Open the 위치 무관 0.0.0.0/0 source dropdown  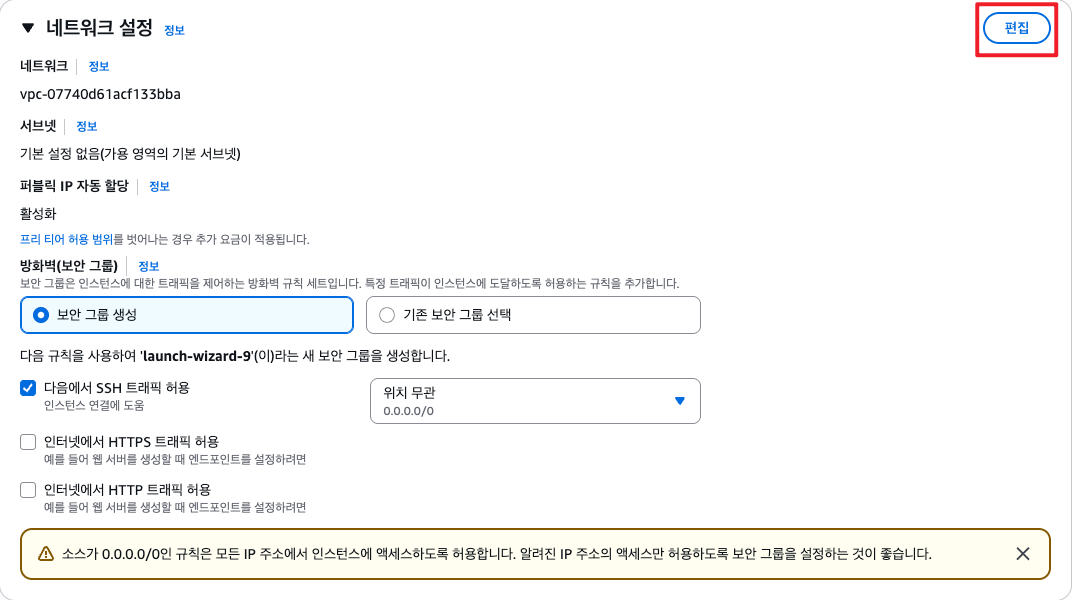click(x=535, y=401)
